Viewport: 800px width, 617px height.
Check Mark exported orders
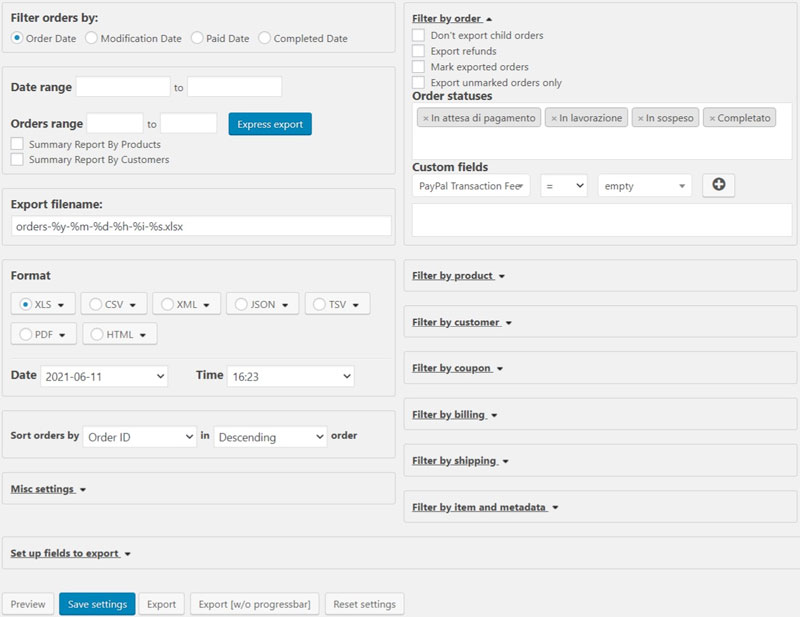click(x=418, y=66)
